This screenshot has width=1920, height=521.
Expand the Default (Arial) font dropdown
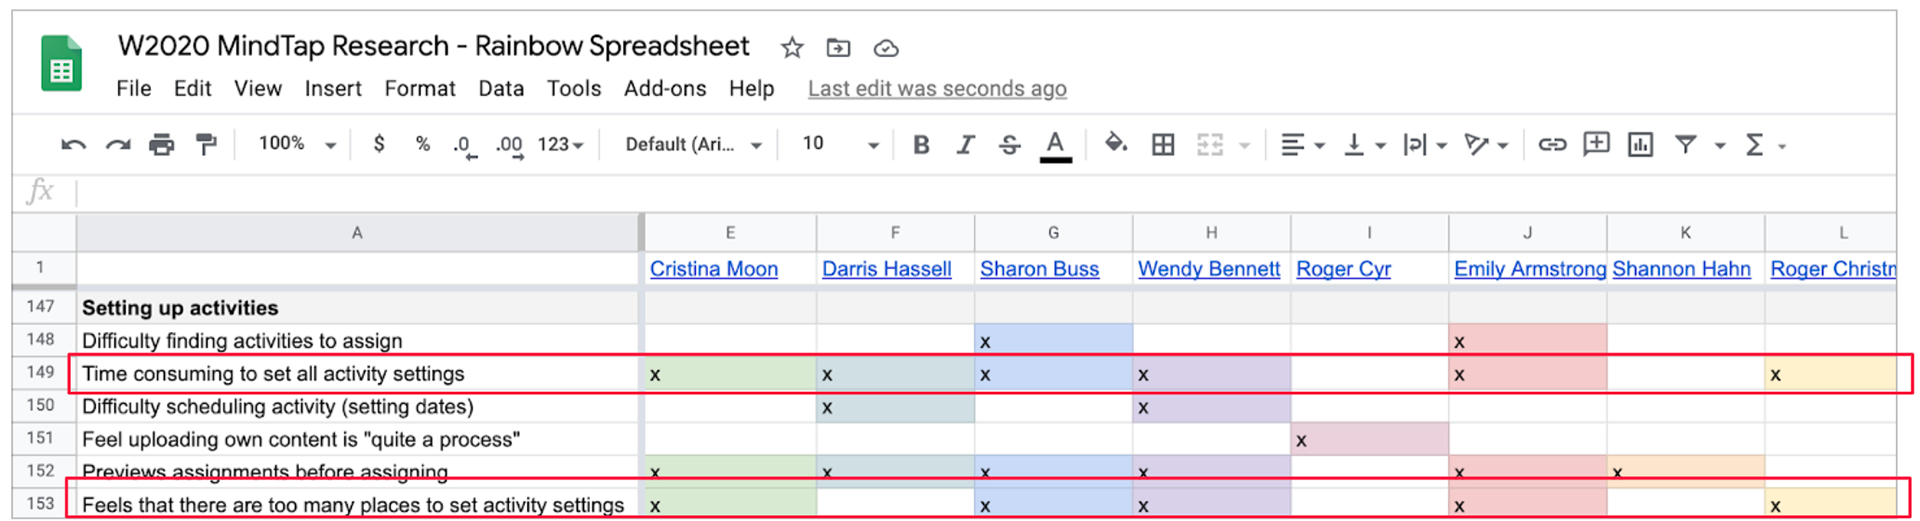click(693, 145)
